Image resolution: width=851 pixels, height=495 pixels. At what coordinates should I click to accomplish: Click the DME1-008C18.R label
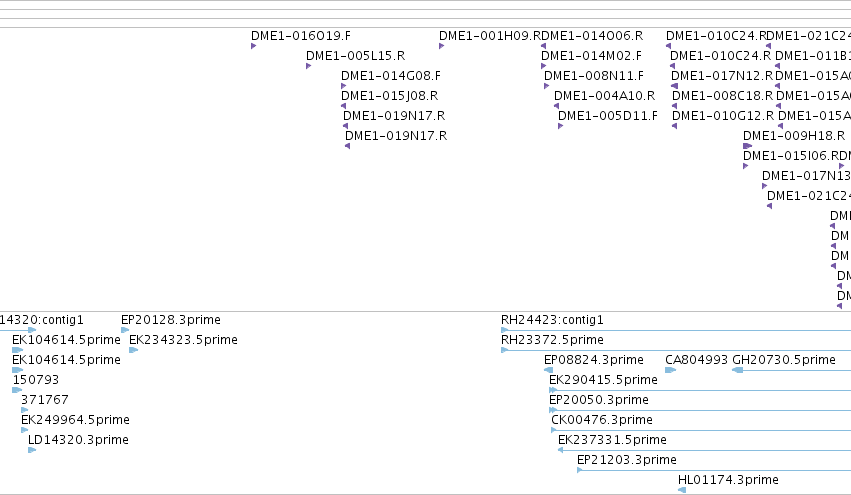pos(722,96)
